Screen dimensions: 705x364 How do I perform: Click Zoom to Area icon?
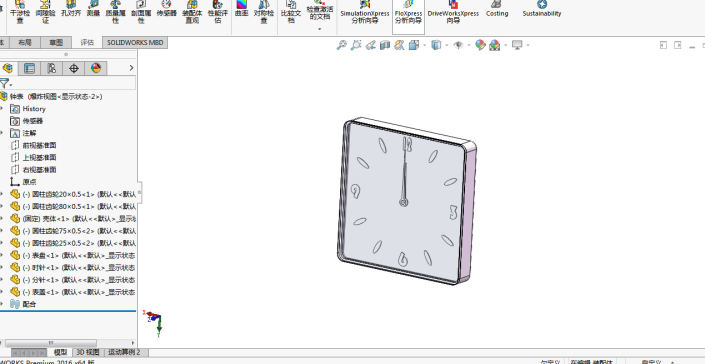tap(356, 45)
